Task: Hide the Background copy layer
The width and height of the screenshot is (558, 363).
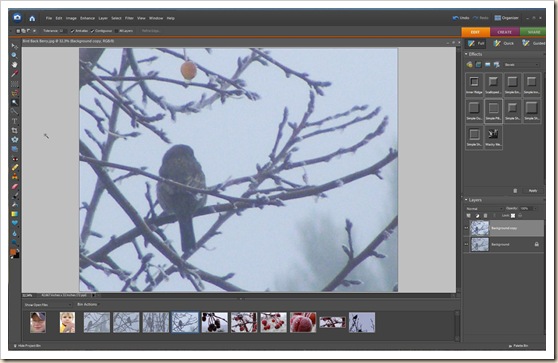Action: click(466, 228)
